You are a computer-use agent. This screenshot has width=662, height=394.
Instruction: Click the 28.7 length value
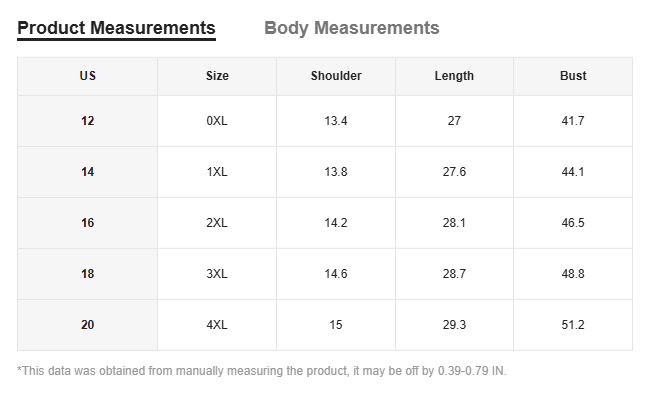(454, 274)
